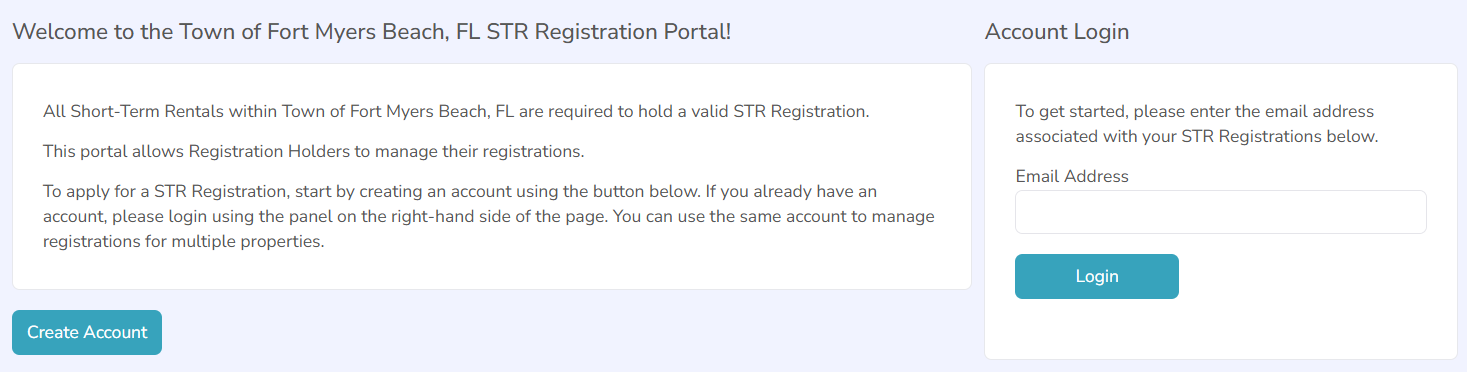Click the Create Account button
1467x372 pixels.
[x=87, y=332]
